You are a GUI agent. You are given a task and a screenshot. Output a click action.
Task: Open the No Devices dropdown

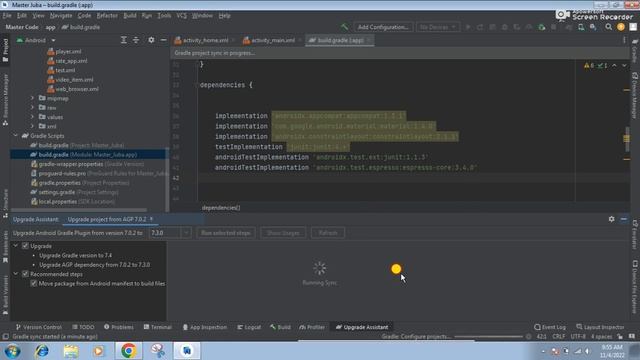(438, 27)
